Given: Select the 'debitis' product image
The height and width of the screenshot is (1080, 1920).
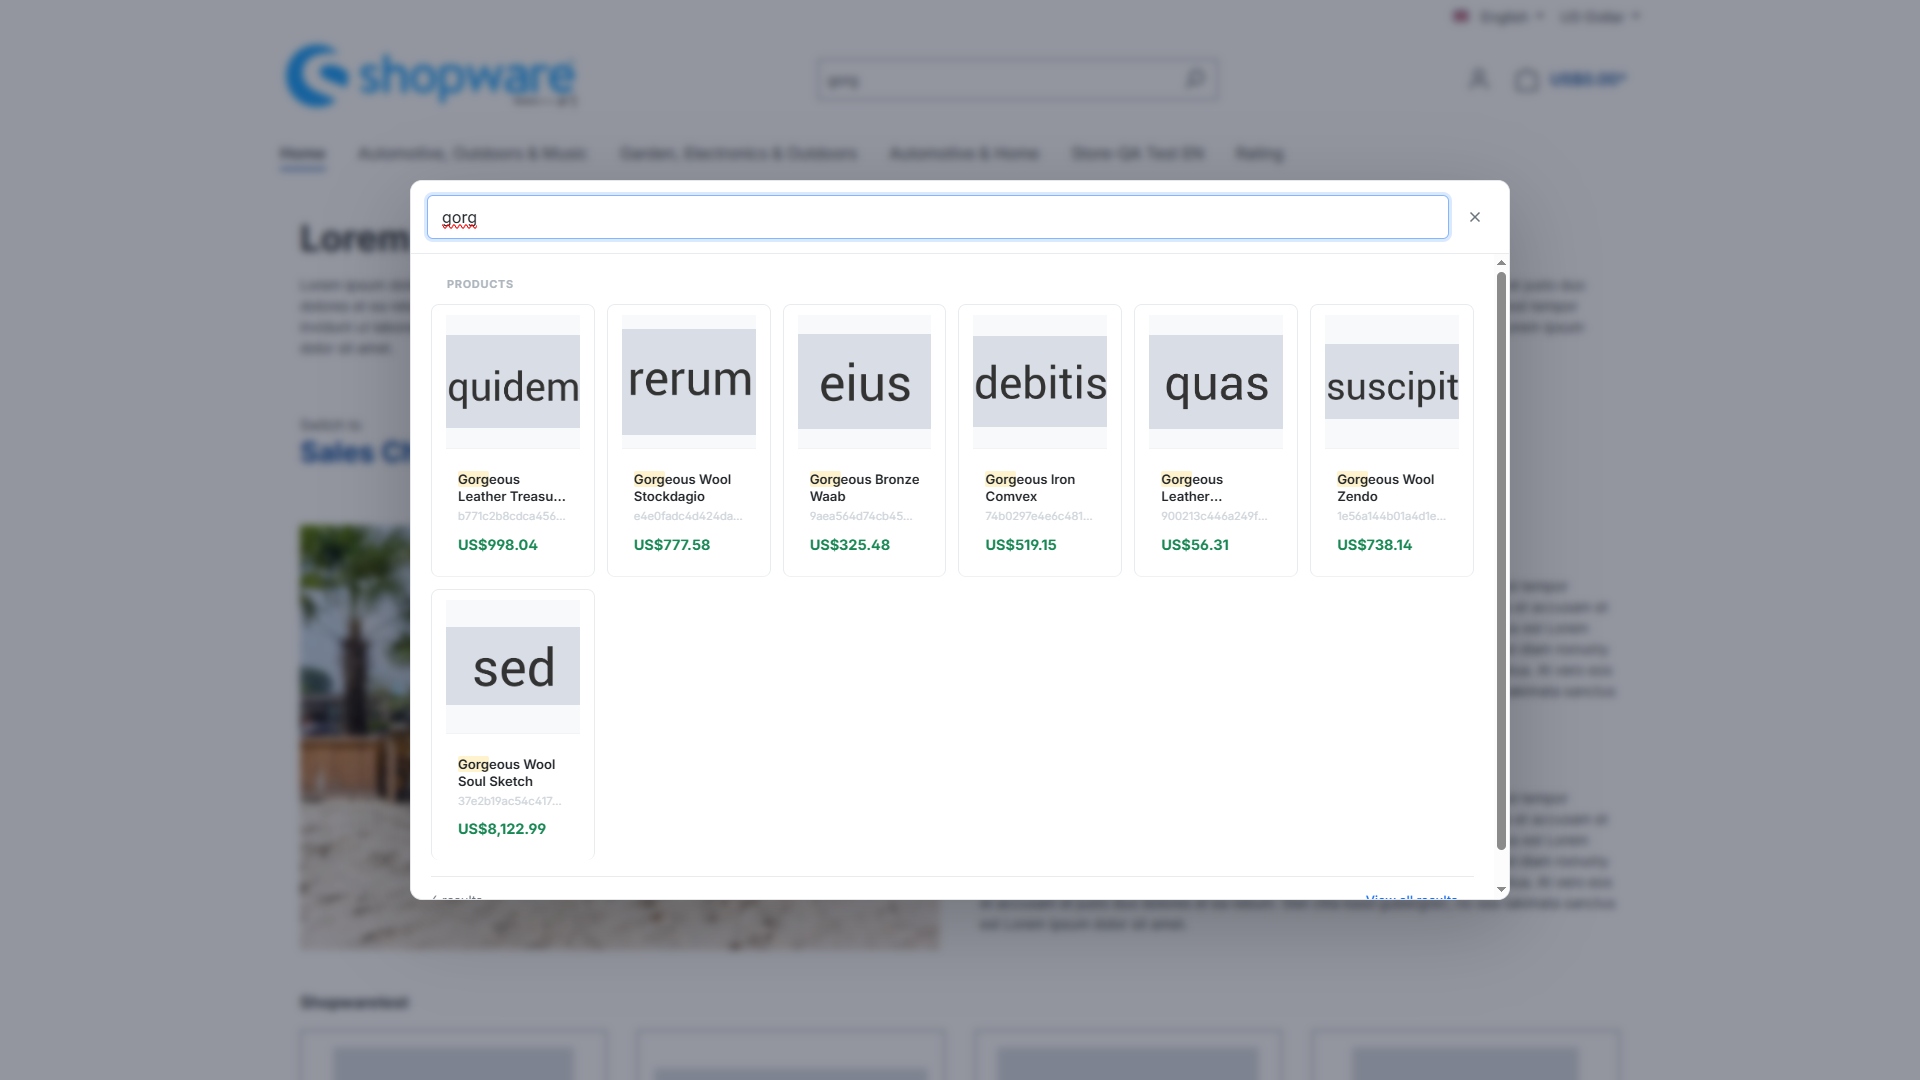Looking at the screenshot, I should coord(1040,382).
